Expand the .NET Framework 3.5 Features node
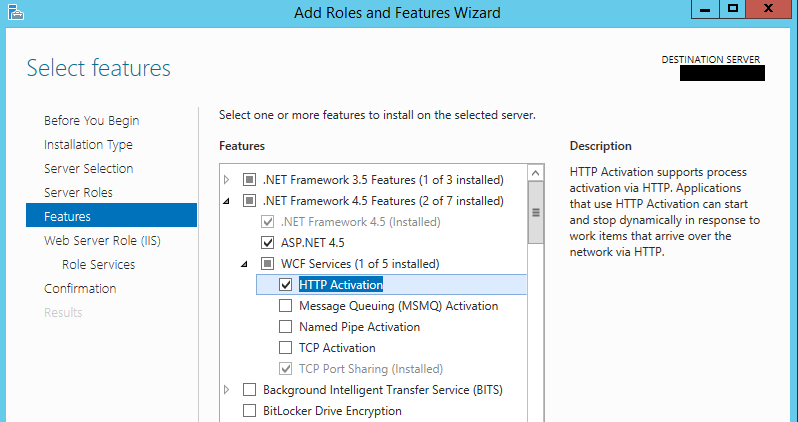798x422 pixels. coord(227,180)
